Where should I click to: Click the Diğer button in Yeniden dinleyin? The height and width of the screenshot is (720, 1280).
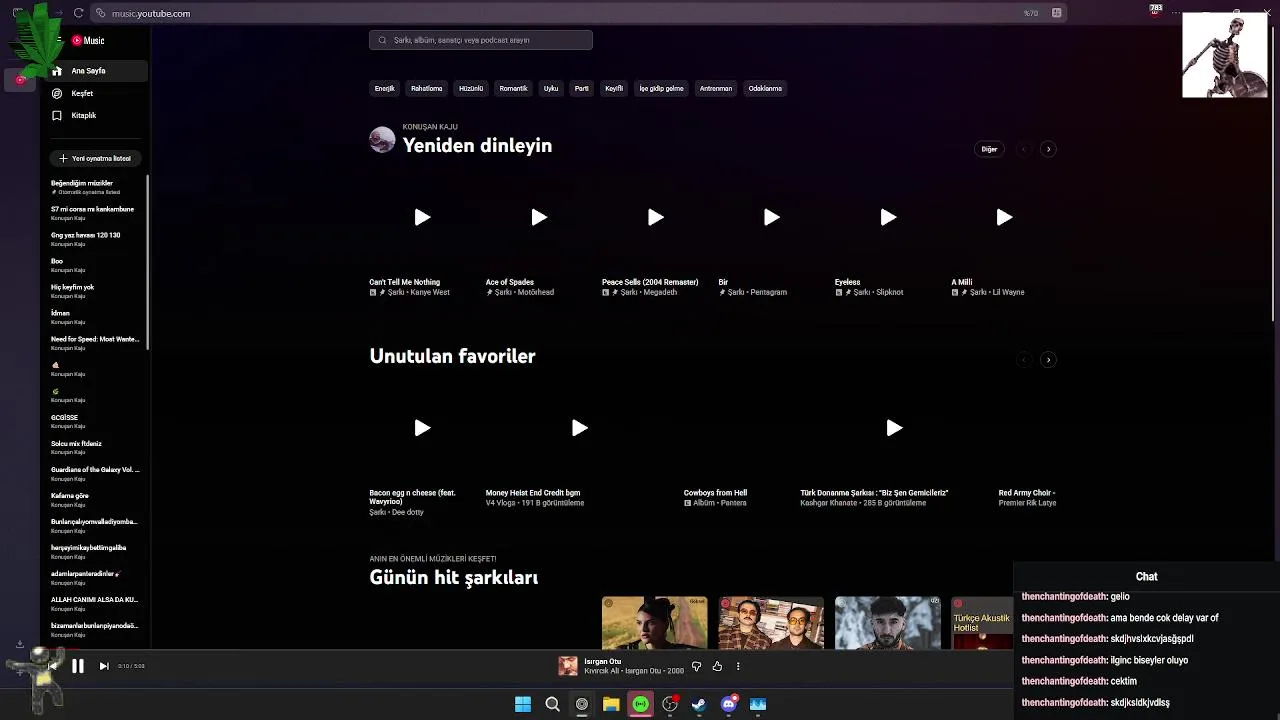(x=989, y=149)
